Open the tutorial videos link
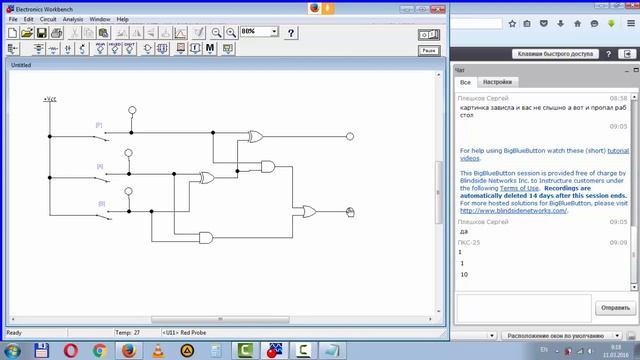Image resolution: width=640 pixels, height=360 pixels. (544, 154)
